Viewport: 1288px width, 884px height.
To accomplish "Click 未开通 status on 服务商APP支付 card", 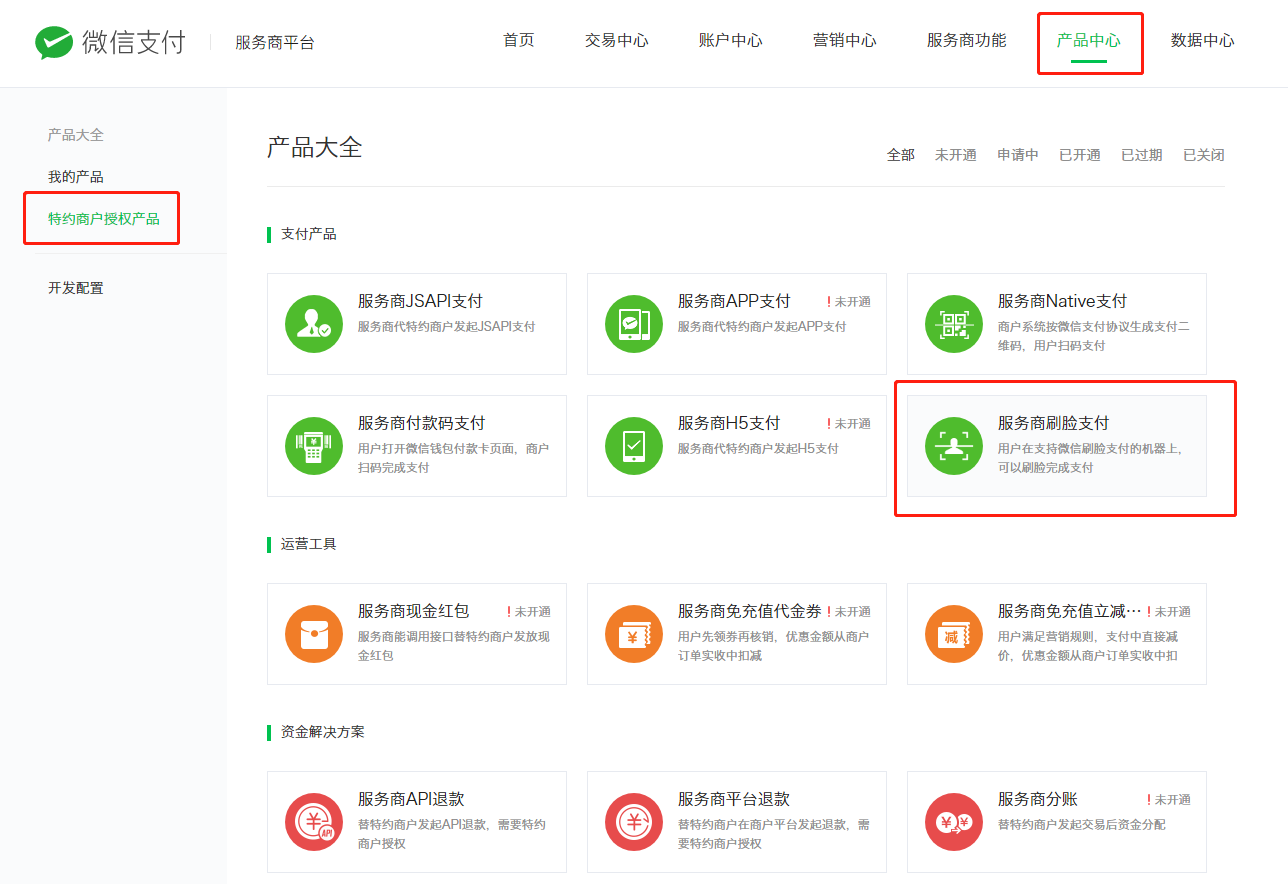I will pos(849,302).
